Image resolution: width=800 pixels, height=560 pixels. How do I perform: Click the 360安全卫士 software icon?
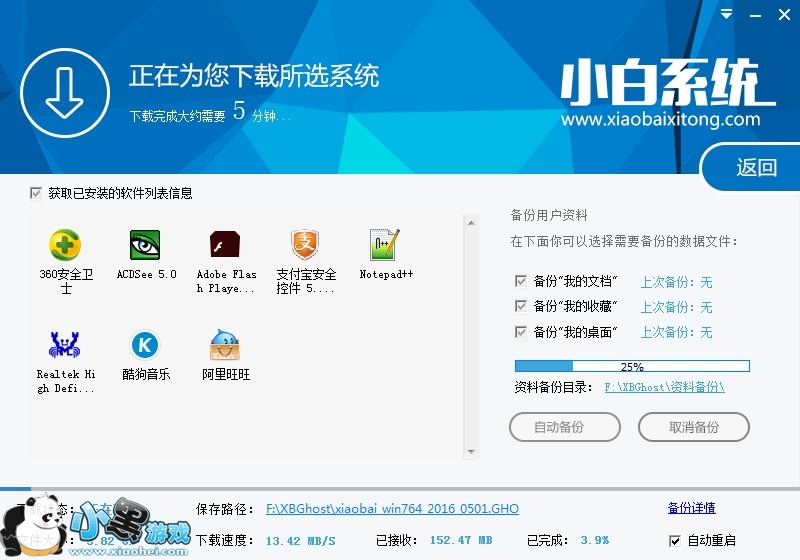(65, 245)
